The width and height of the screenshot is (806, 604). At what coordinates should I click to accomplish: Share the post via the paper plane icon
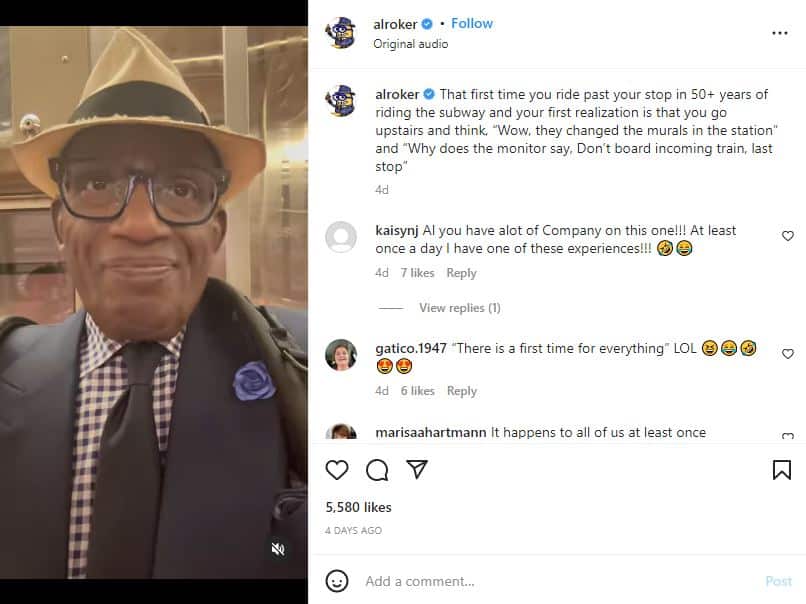(x=419, y=469)
